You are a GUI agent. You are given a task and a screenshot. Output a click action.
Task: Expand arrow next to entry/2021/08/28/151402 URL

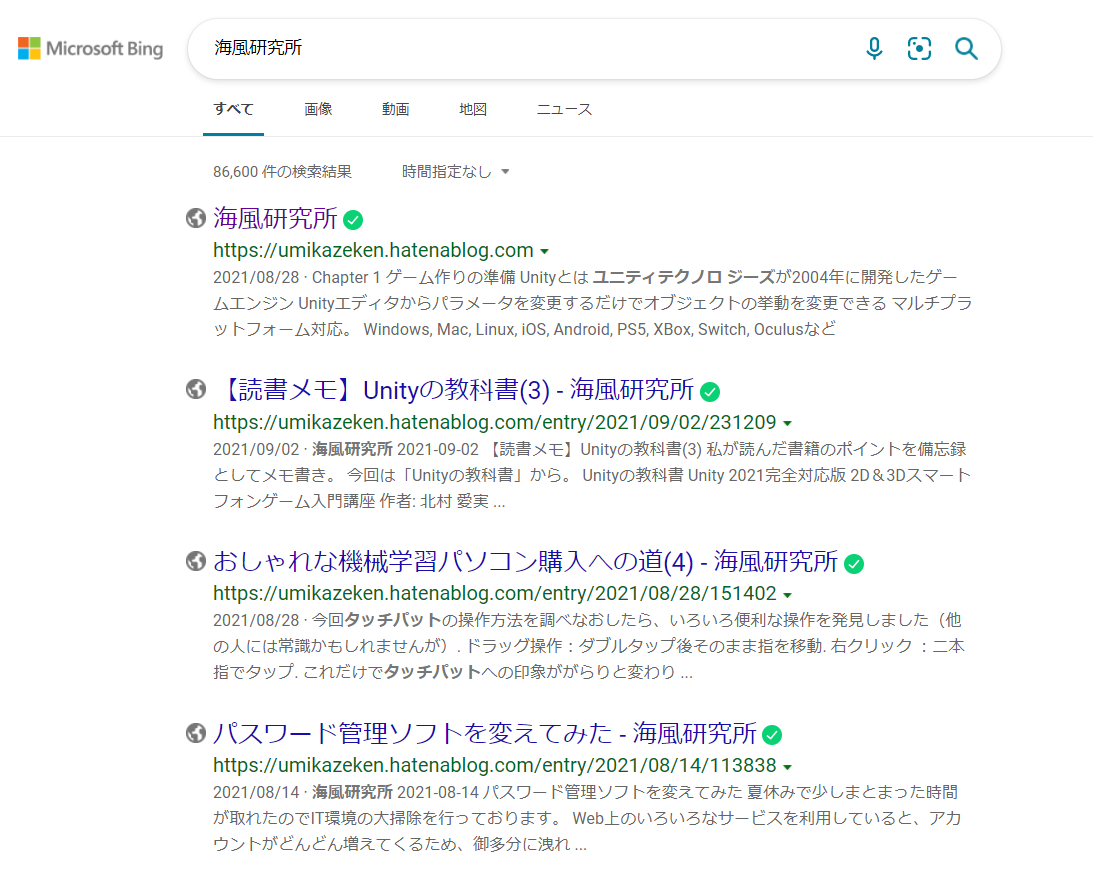point(788,595)
